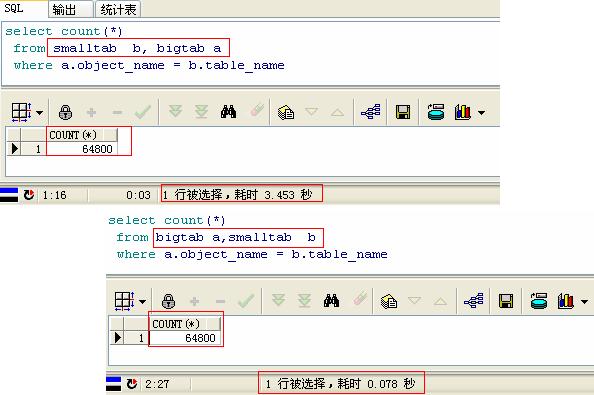This screenshot has width=594, height=395.
Task: Click COUNT(*) column header above 3.453 秒 status
Action: click(x=81, y=135)
